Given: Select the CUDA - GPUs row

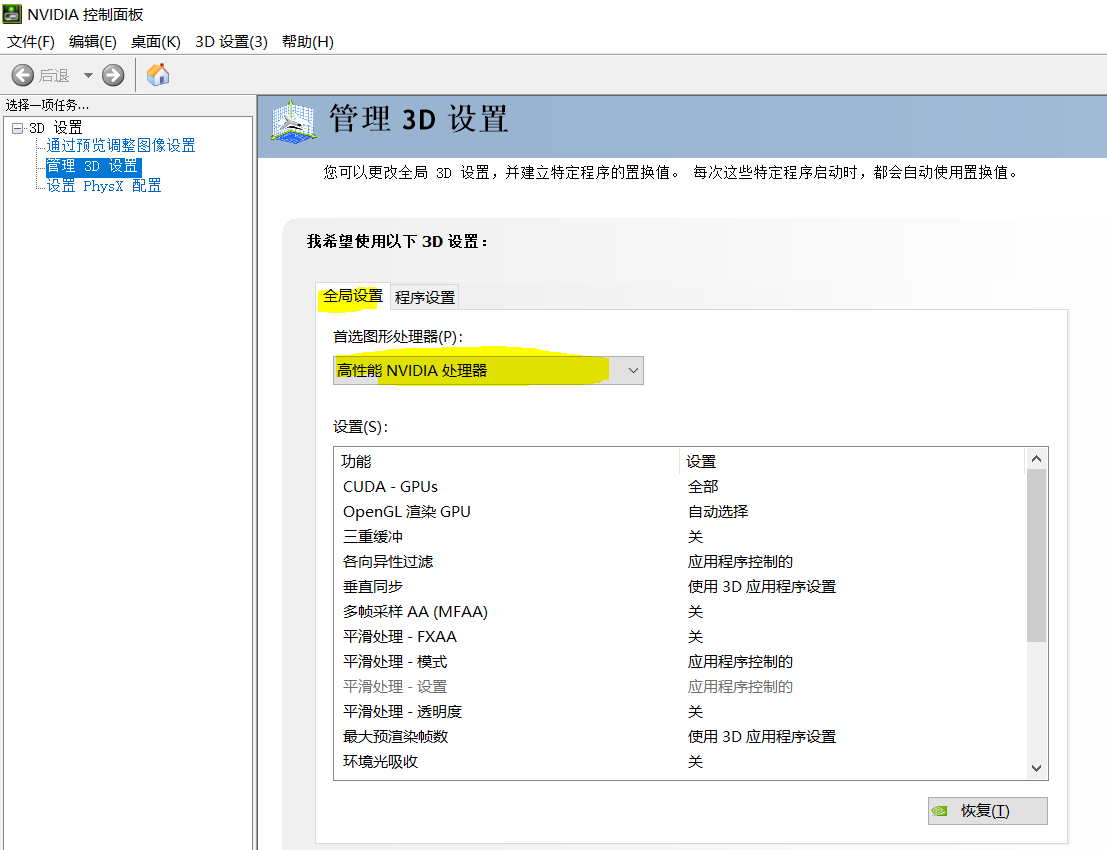Looking at the screenshot, I should [x=681, y=487].
